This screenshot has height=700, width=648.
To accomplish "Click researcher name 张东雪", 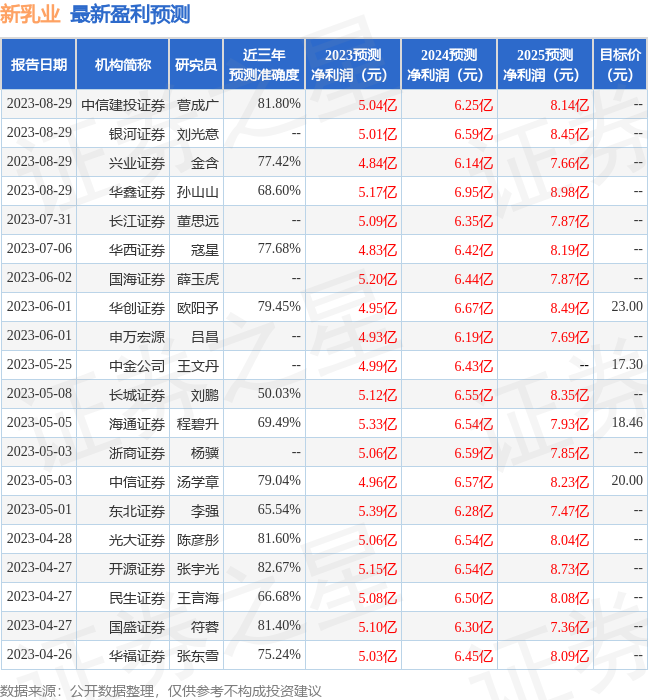I will tap(198, 656).
